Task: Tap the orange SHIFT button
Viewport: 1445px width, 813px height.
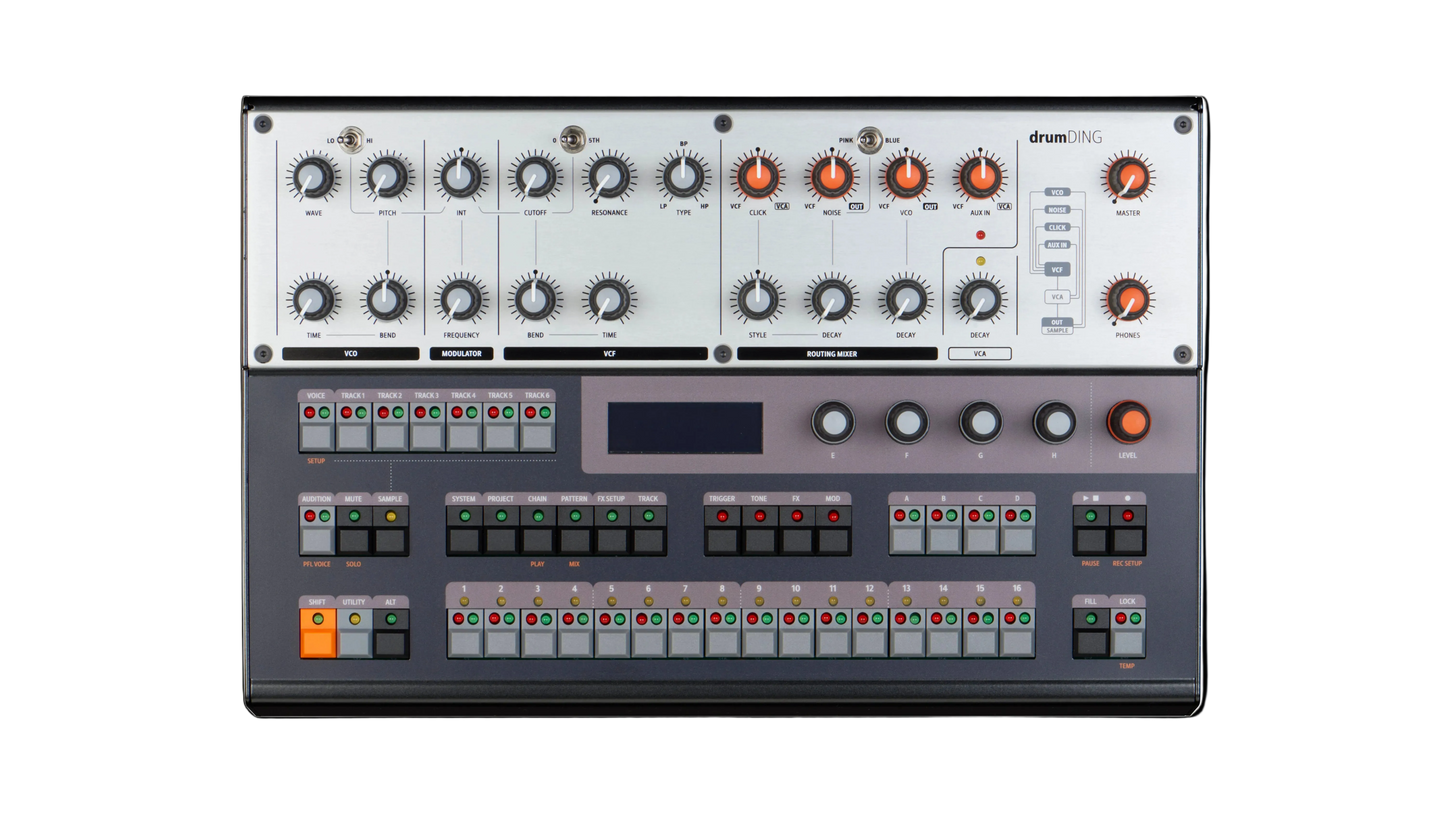Action: 318,642
